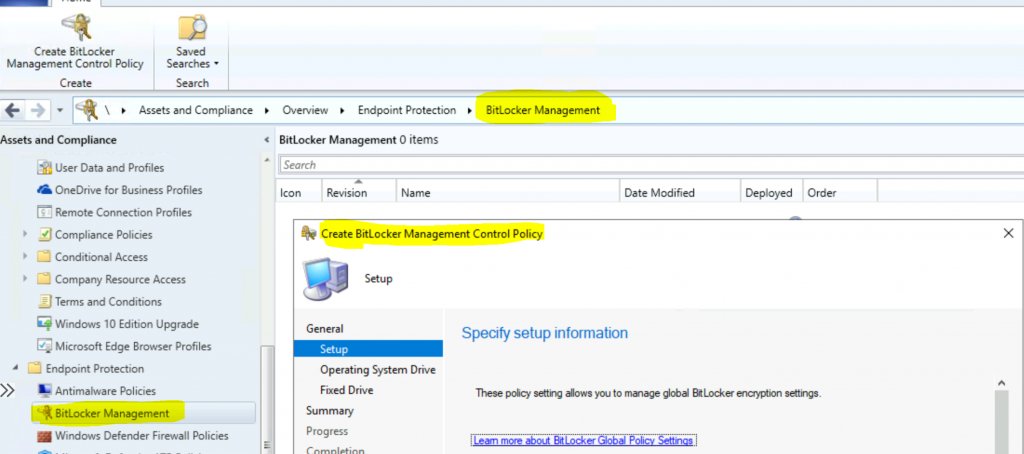This screenshot has height=454, width=1024.
Task: Select Windows 10 Edition Upgrade node
Action: pyautogui.click(x=127, y=324)
